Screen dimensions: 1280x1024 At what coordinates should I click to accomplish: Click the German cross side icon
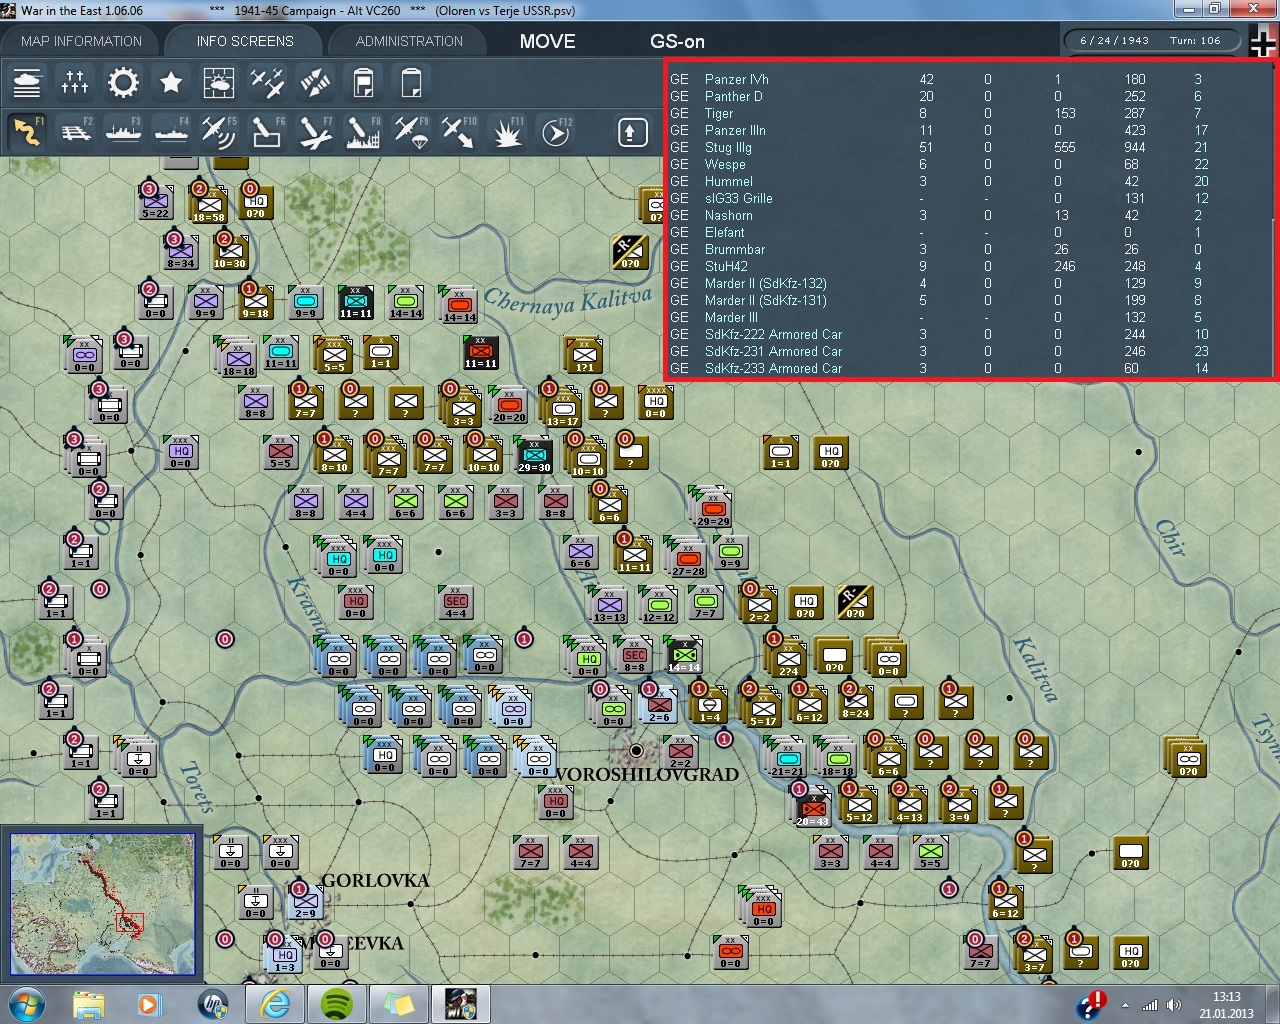coord(1264,42)
